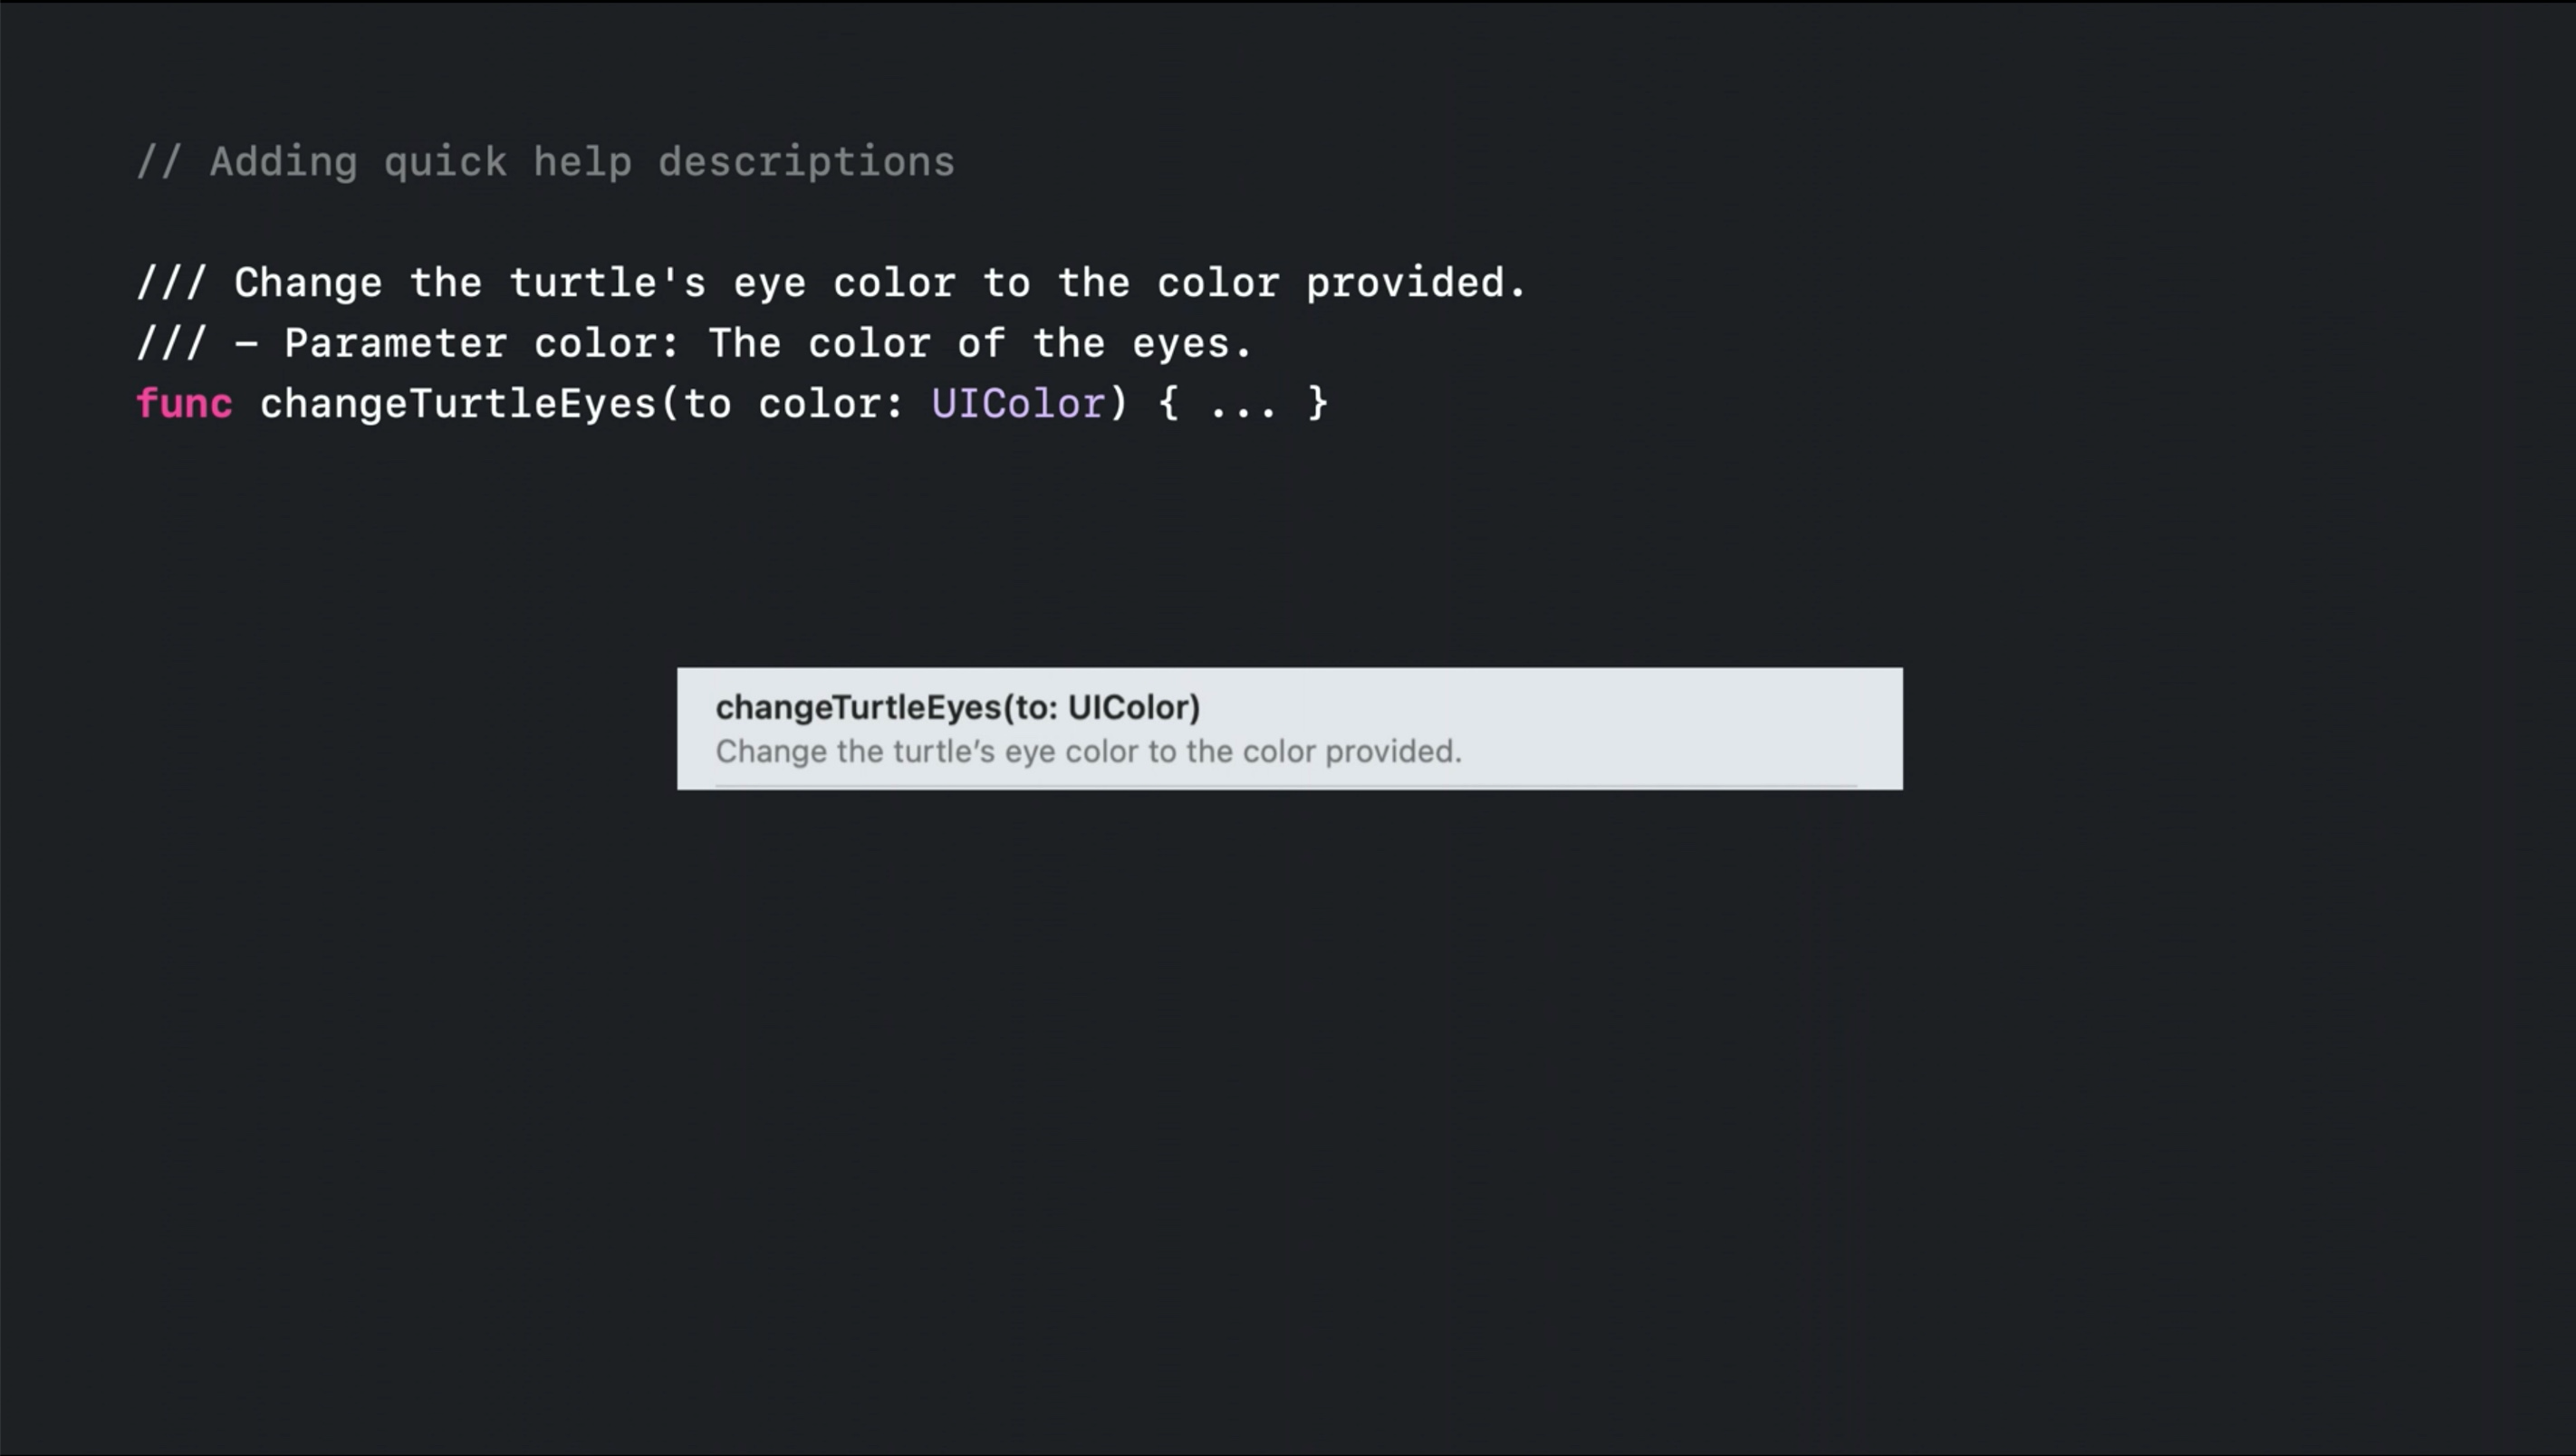Screen dimensions: 2576x1456
Task: Click the word provided. ending first doc line
Action: tap(1416, 284)
